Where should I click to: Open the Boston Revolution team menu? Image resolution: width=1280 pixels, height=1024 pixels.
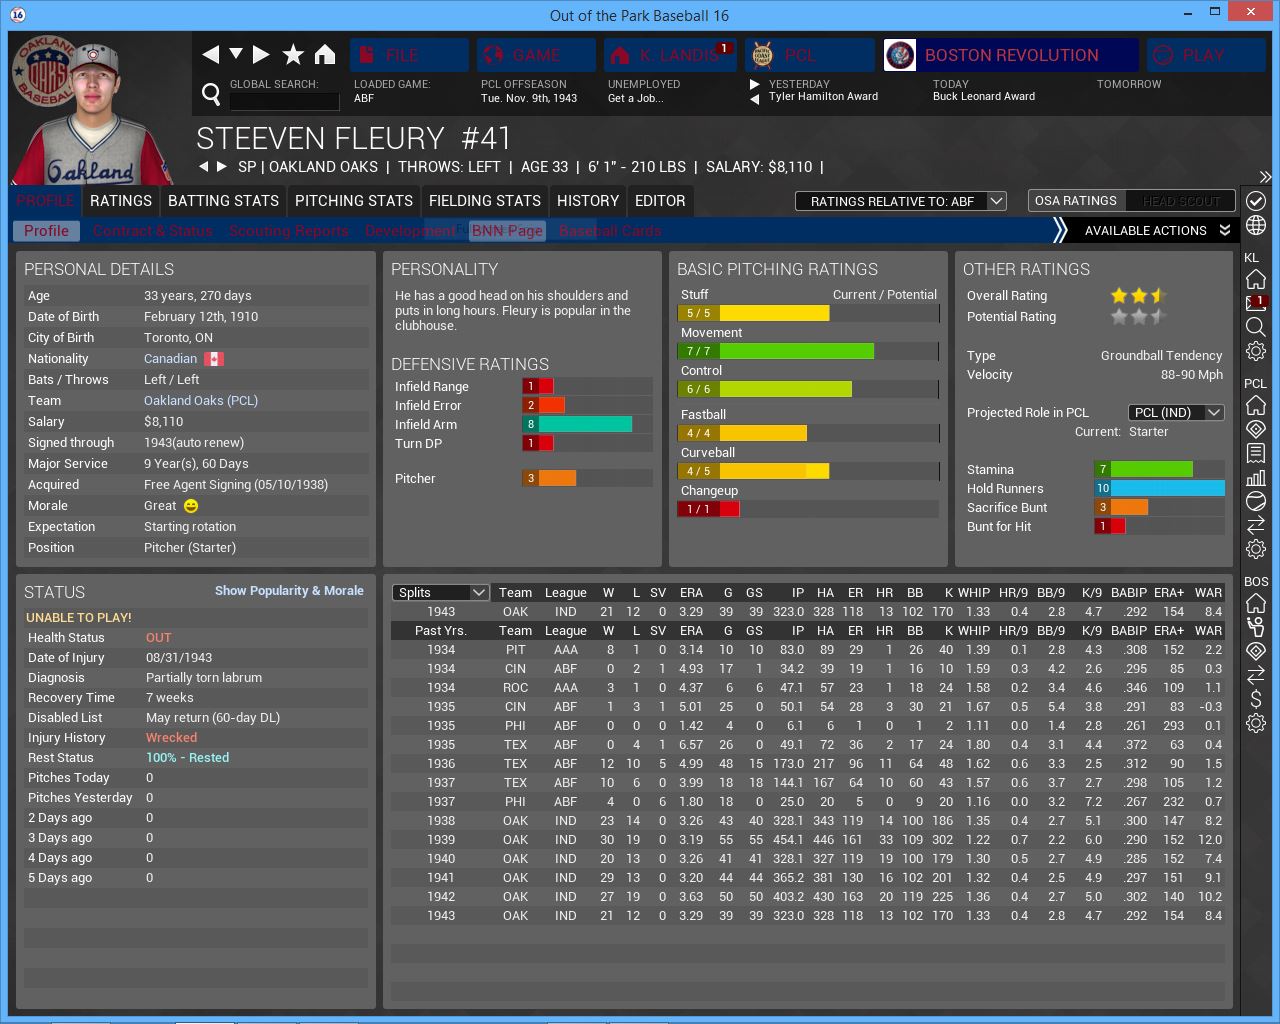1011,55
